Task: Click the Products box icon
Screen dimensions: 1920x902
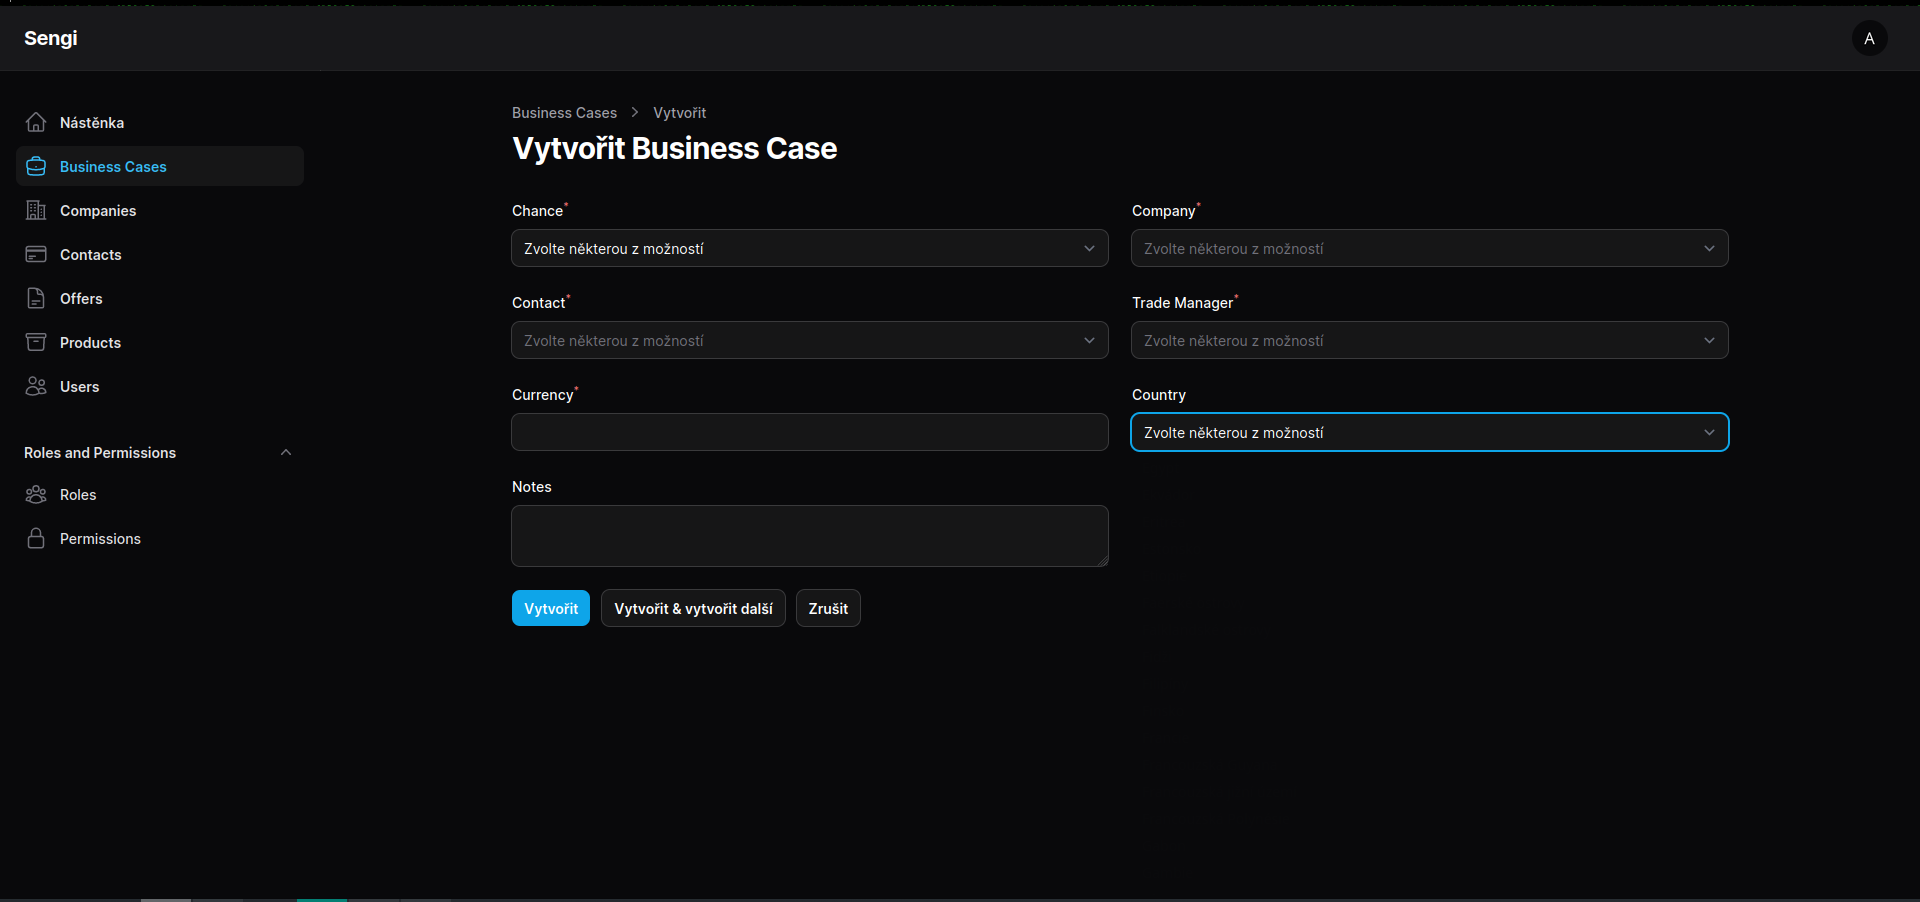Action: tap(36, 342)
